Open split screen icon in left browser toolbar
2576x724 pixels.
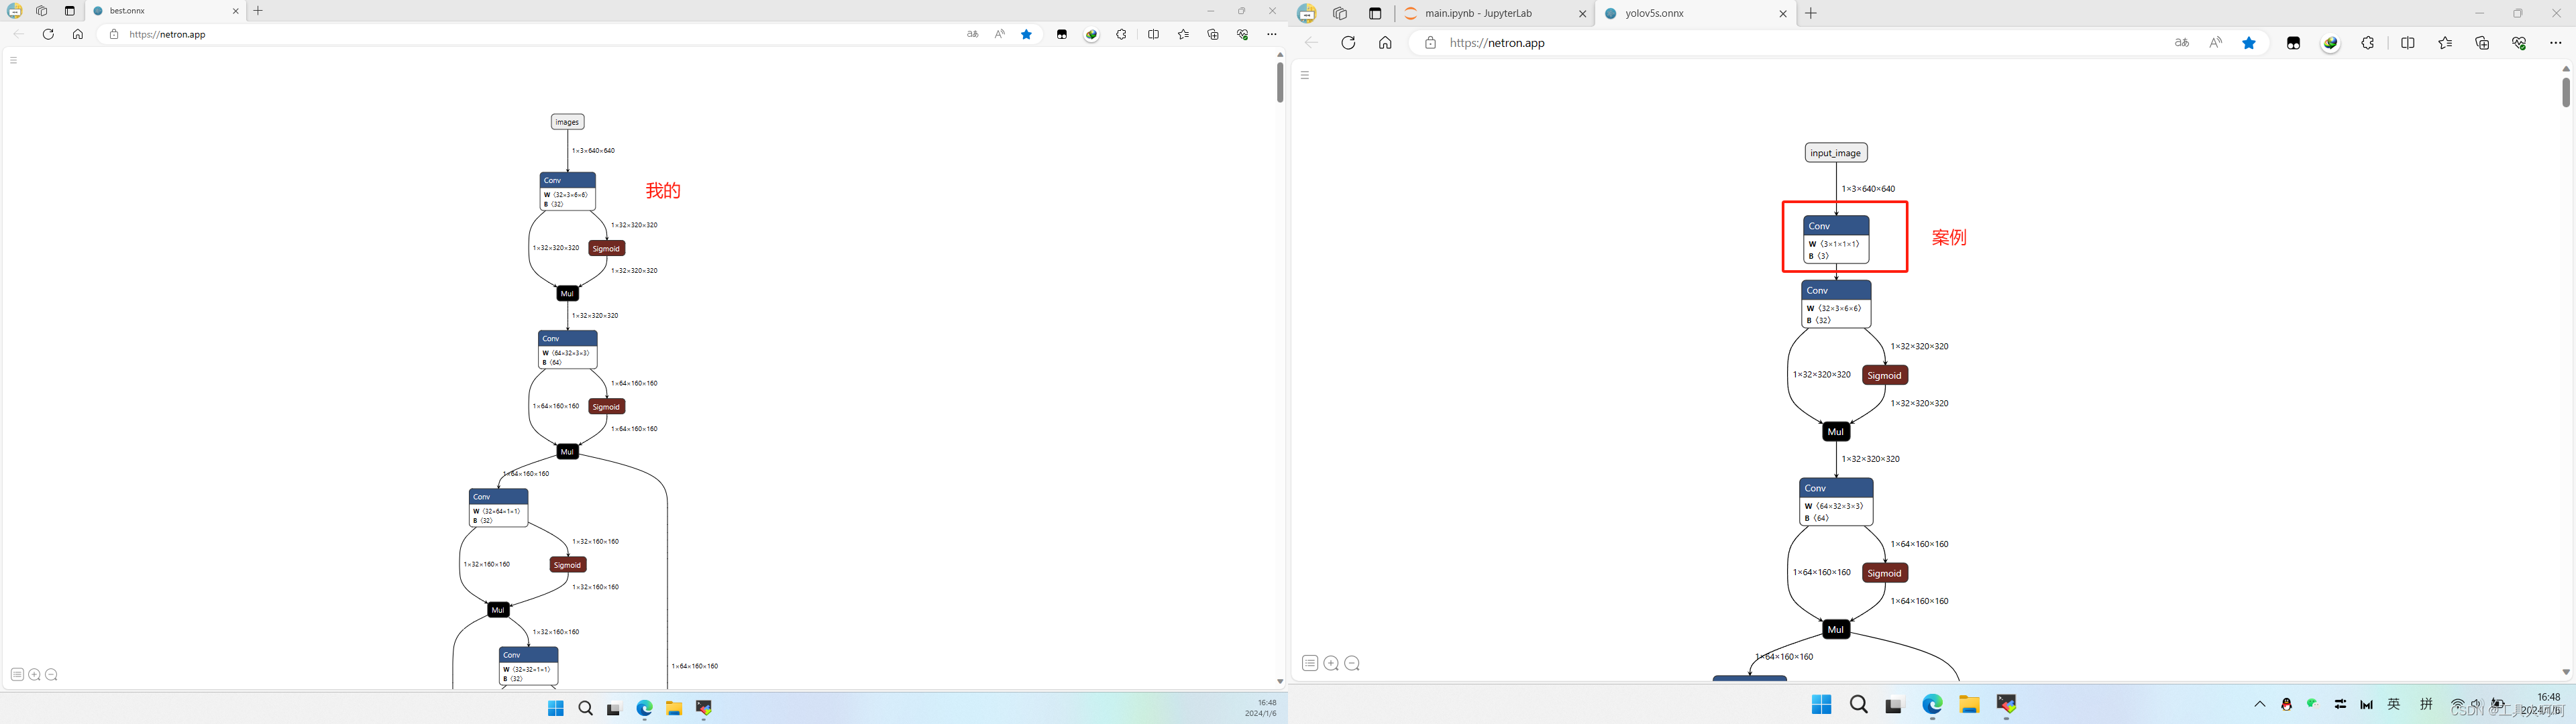coord(1153,34)
